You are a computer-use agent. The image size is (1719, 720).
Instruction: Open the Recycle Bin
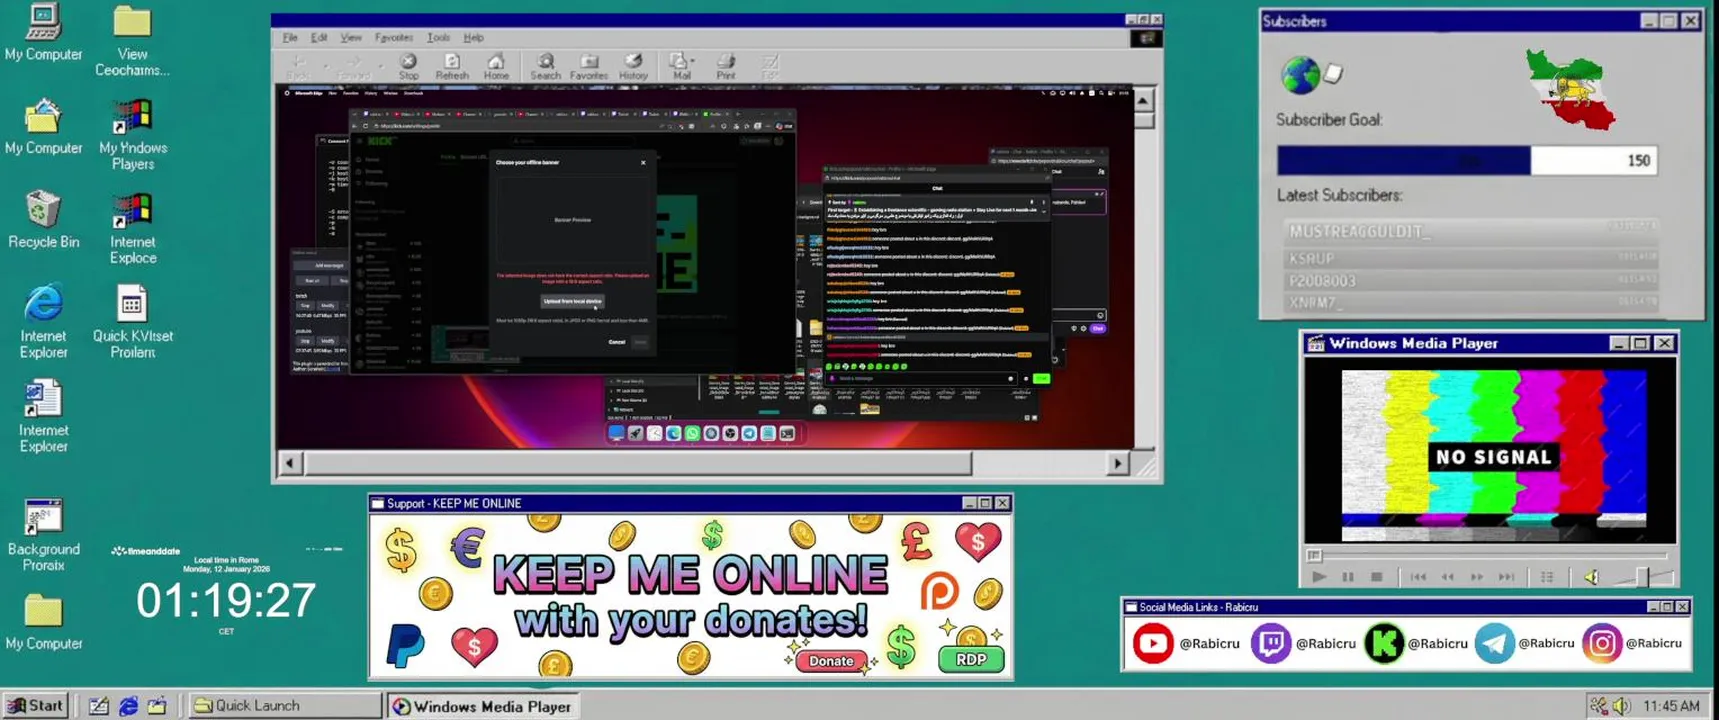point(43,220)
